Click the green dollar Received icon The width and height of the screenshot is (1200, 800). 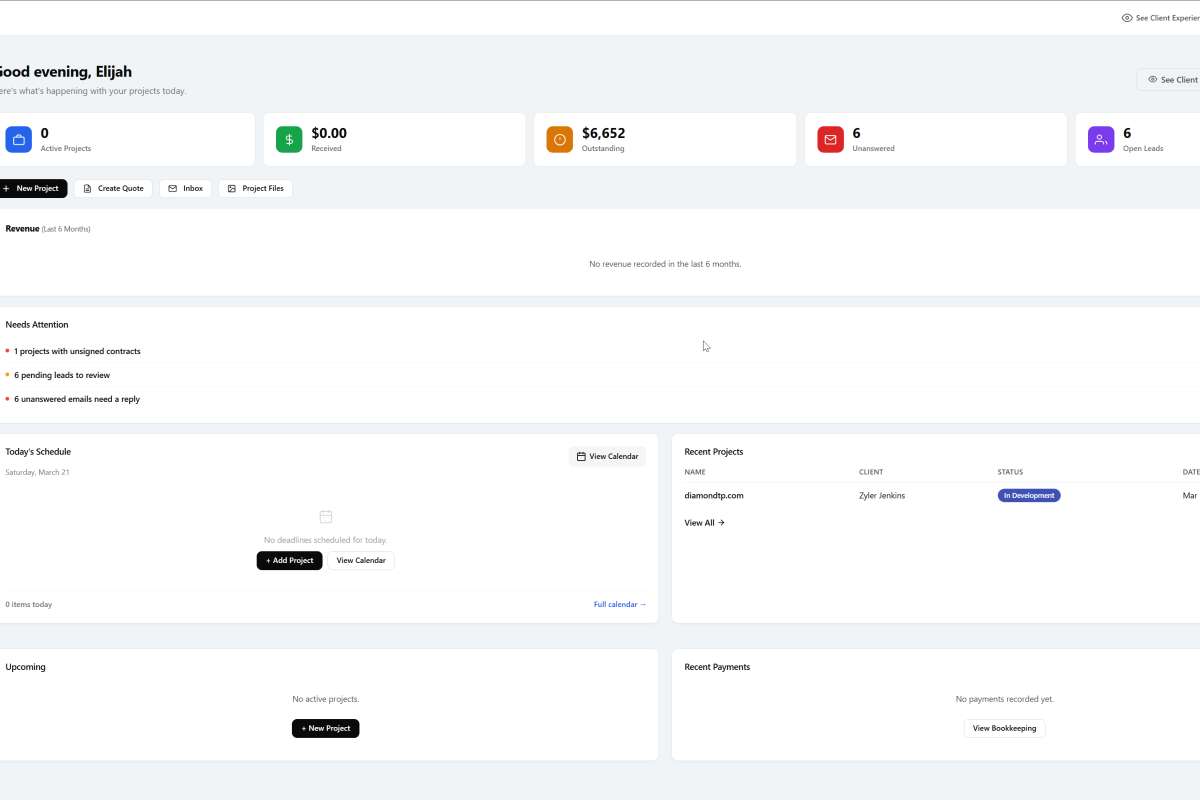tap(289, 140)
